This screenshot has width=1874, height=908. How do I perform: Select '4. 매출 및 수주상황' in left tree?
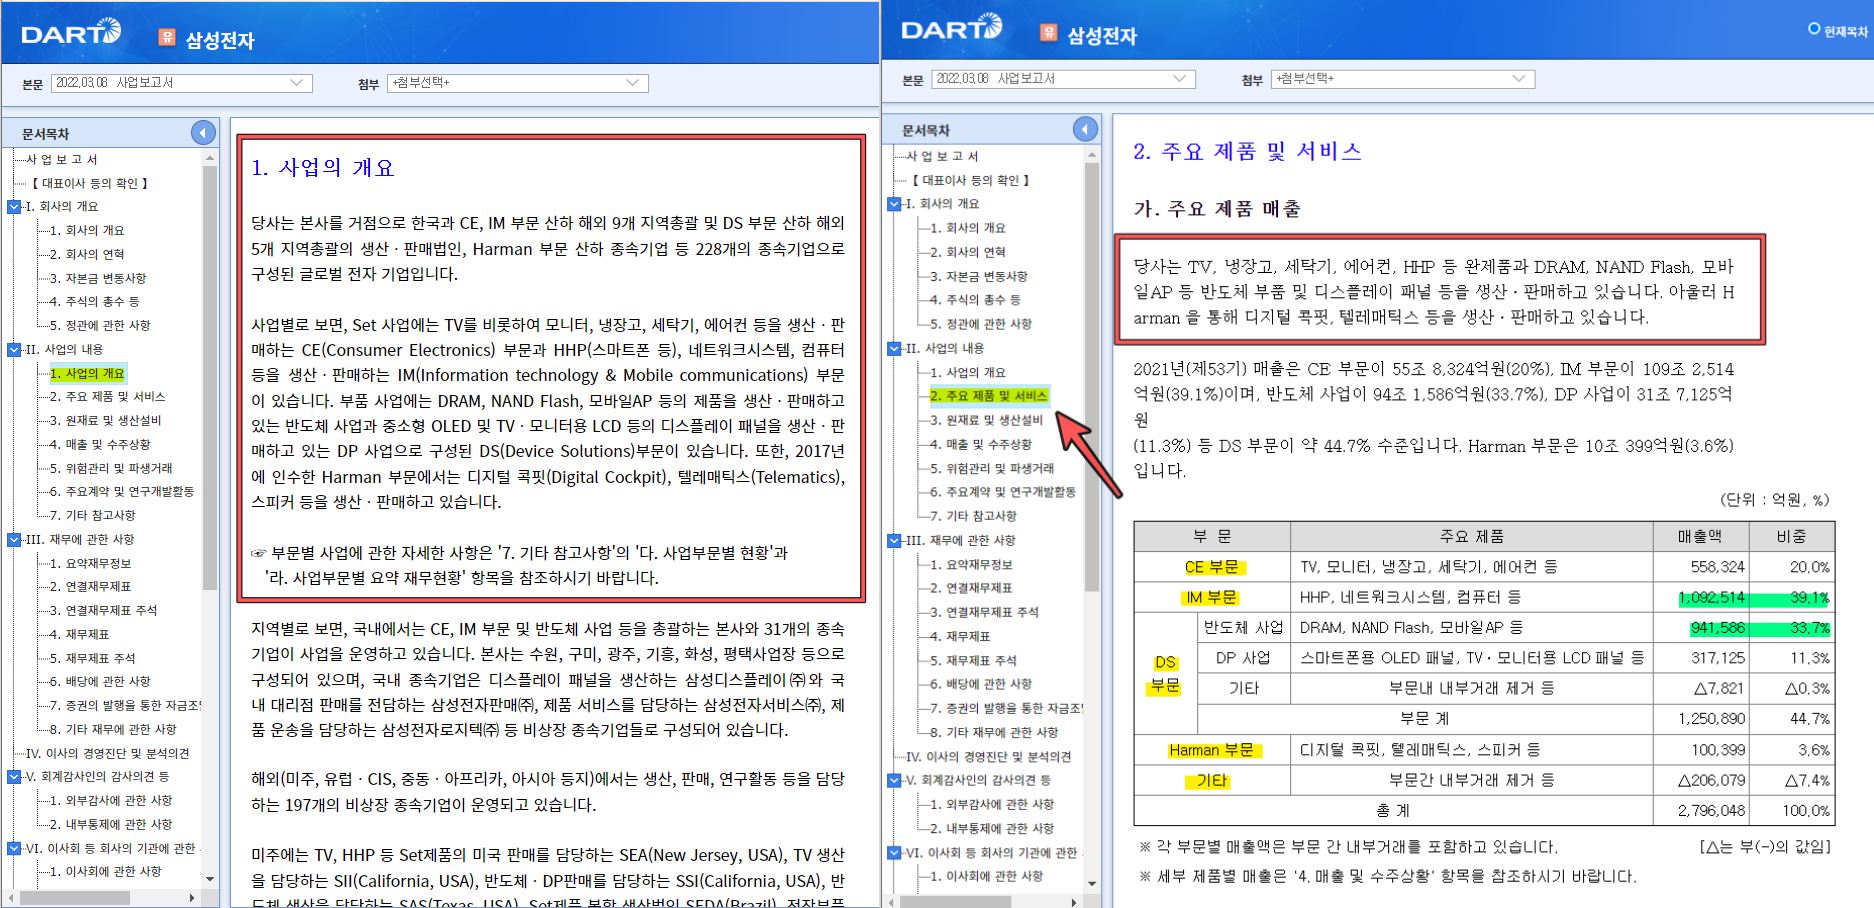[x=100, y=445]
